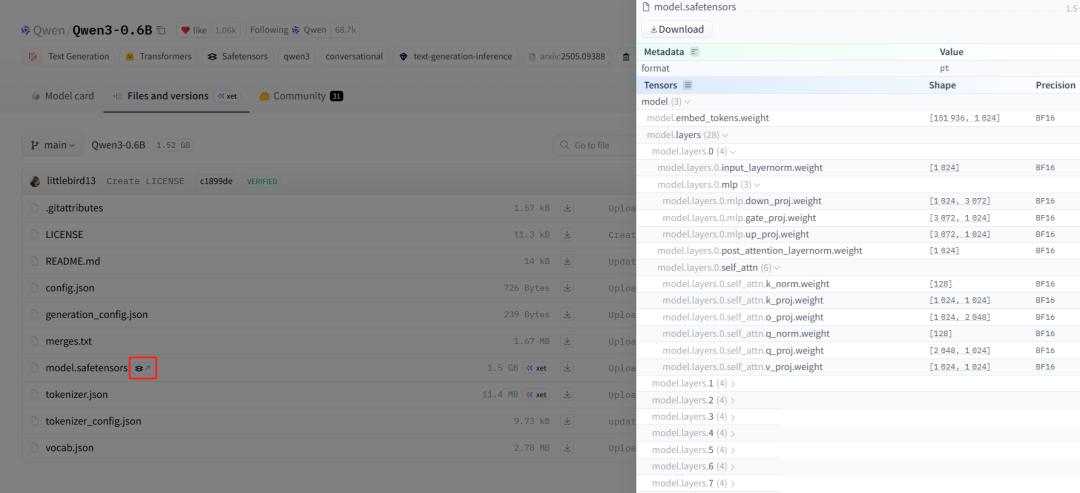Click download icon for generation_config.json

567,315
